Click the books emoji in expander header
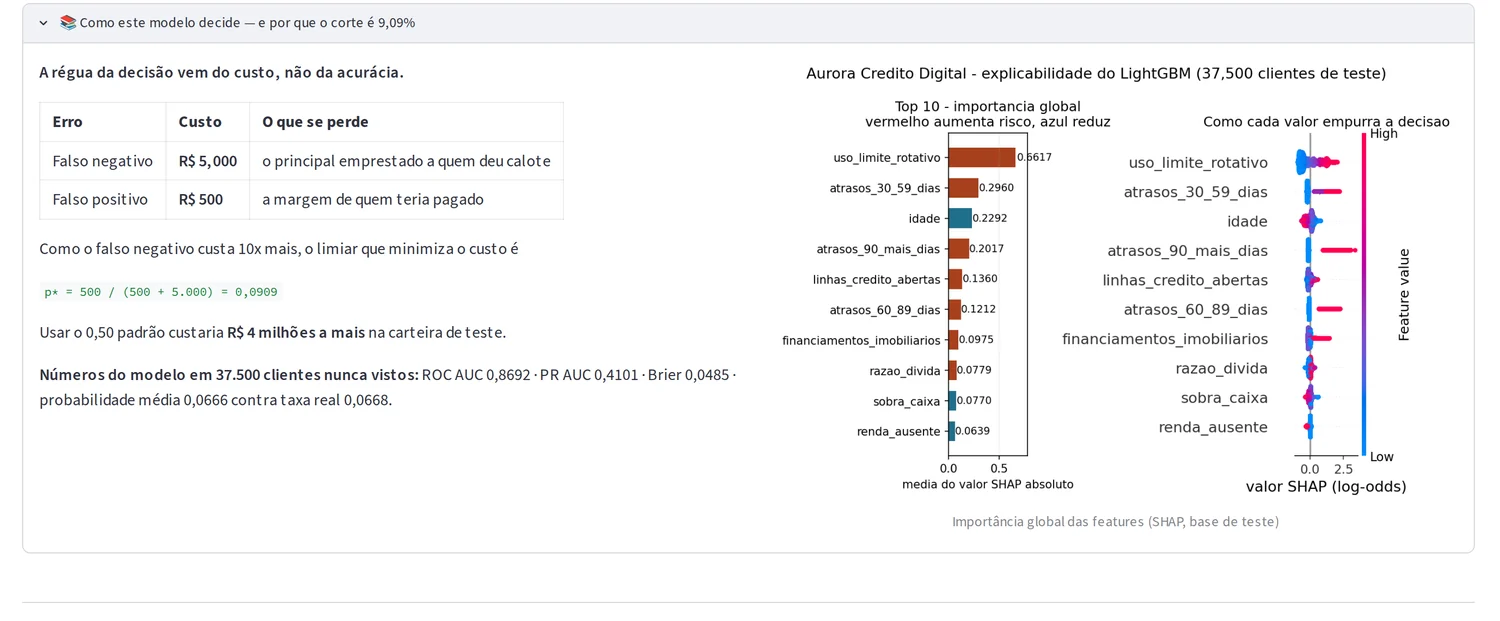Screen dimensions: 1500x621 pyautogui.click(x=68, y=23)
